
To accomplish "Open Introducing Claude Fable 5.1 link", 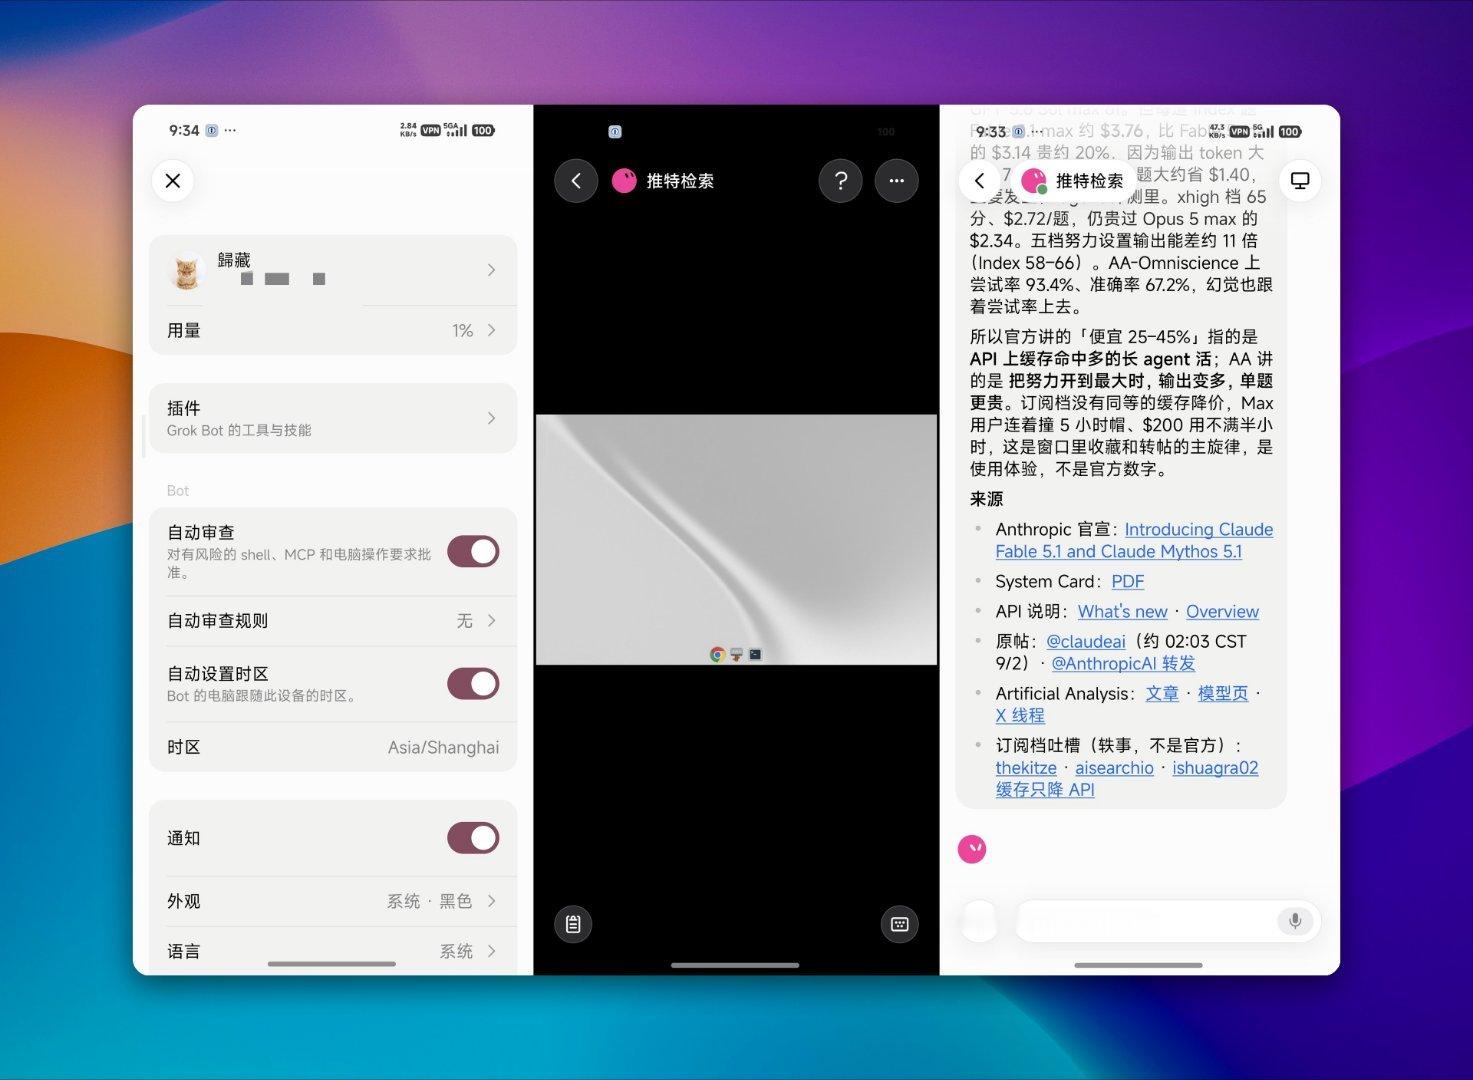I will 1134,540.
